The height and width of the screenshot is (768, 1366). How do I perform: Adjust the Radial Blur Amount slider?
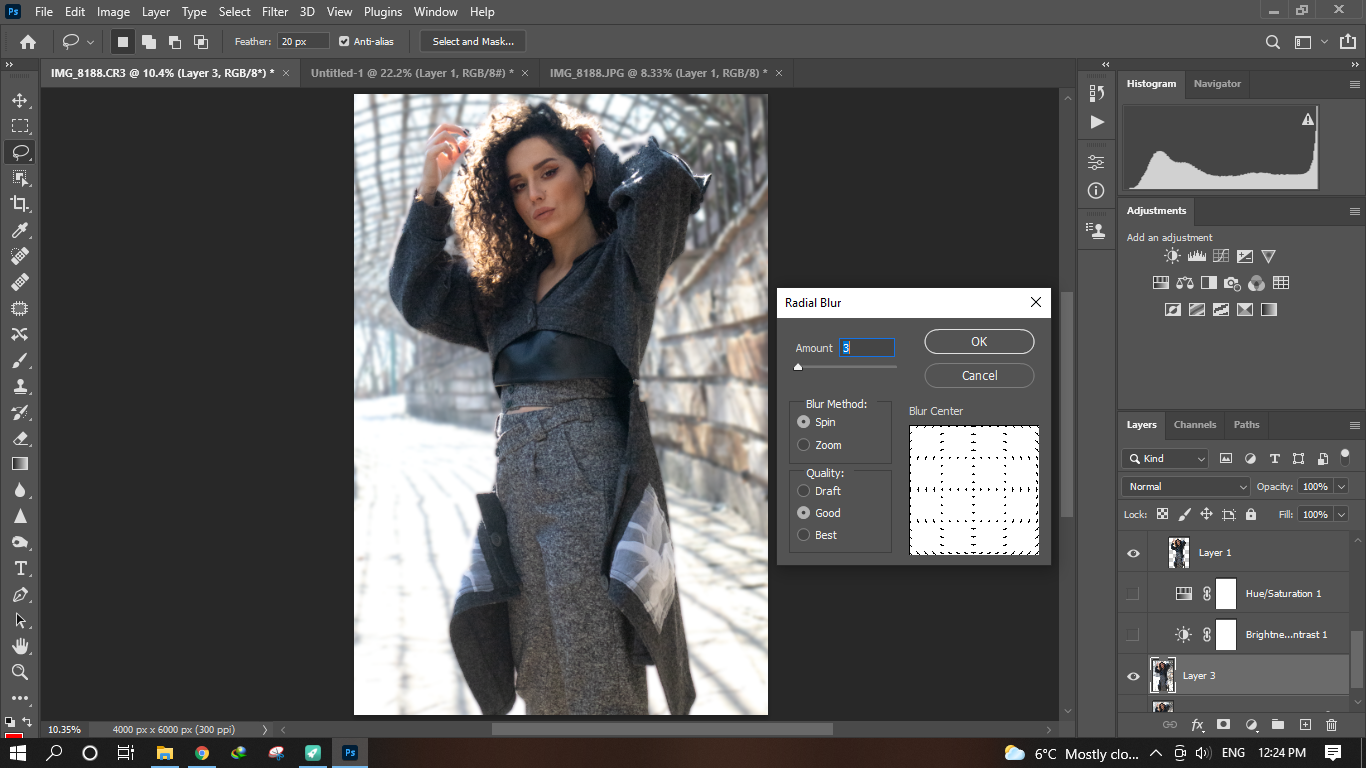798,367
